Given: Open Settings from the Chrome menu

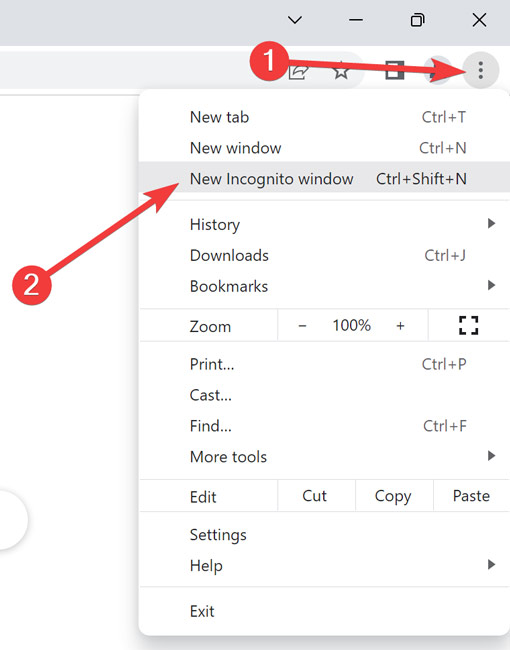Looking at the screenshot, I should pyautogui.click(x=325, y=535).
